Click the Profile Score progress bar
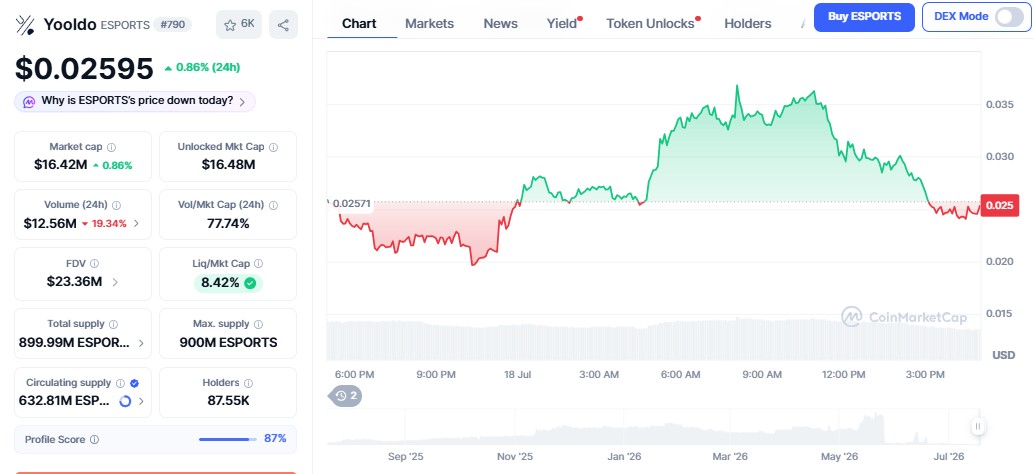This screenshot has height=474, width=1034. pos(228,439)
